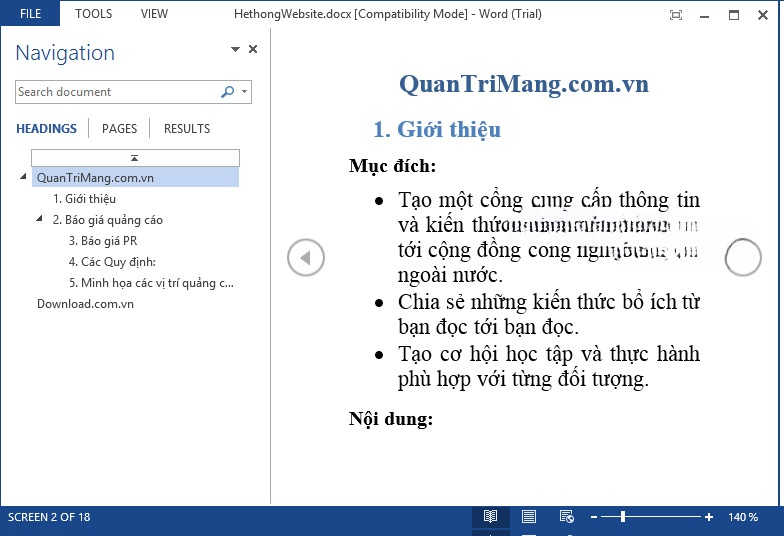This screenshot has width=784, height=536.
Task: Click the Mục đích: text
Action: coord(392,166)
